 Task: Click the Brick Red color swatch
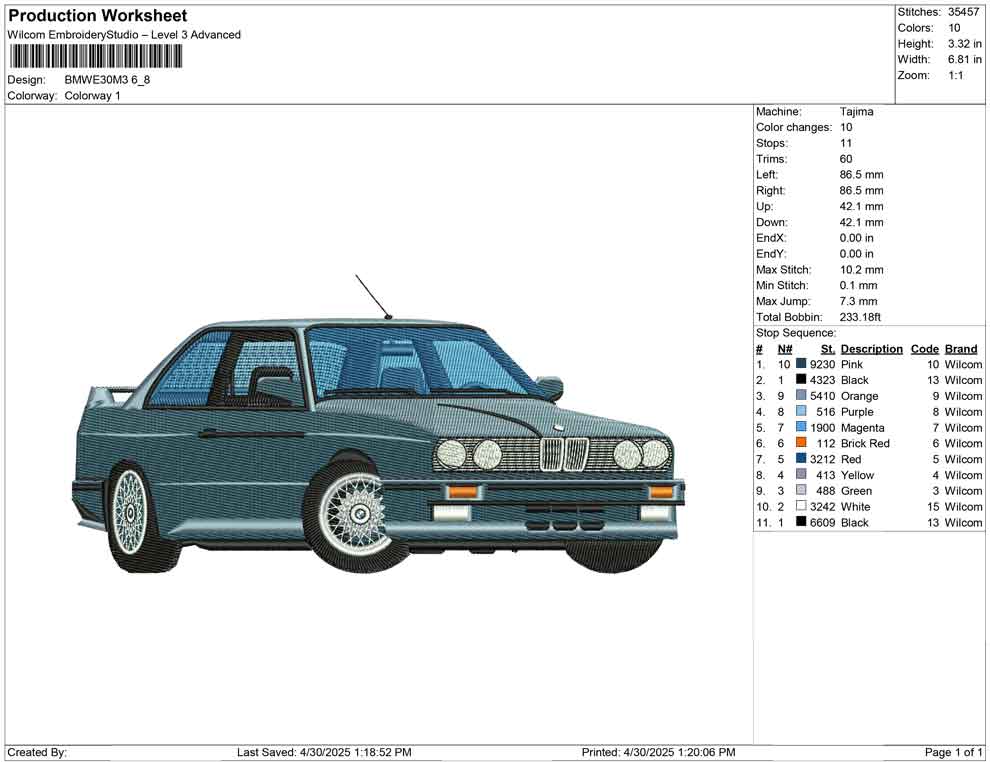tap(801, 444)
